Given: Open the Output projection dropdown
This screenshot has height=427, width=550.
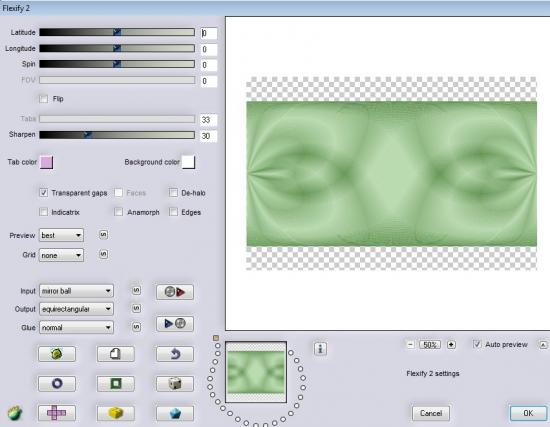Looking at the screenshot, I should click(x=76, y=309).
